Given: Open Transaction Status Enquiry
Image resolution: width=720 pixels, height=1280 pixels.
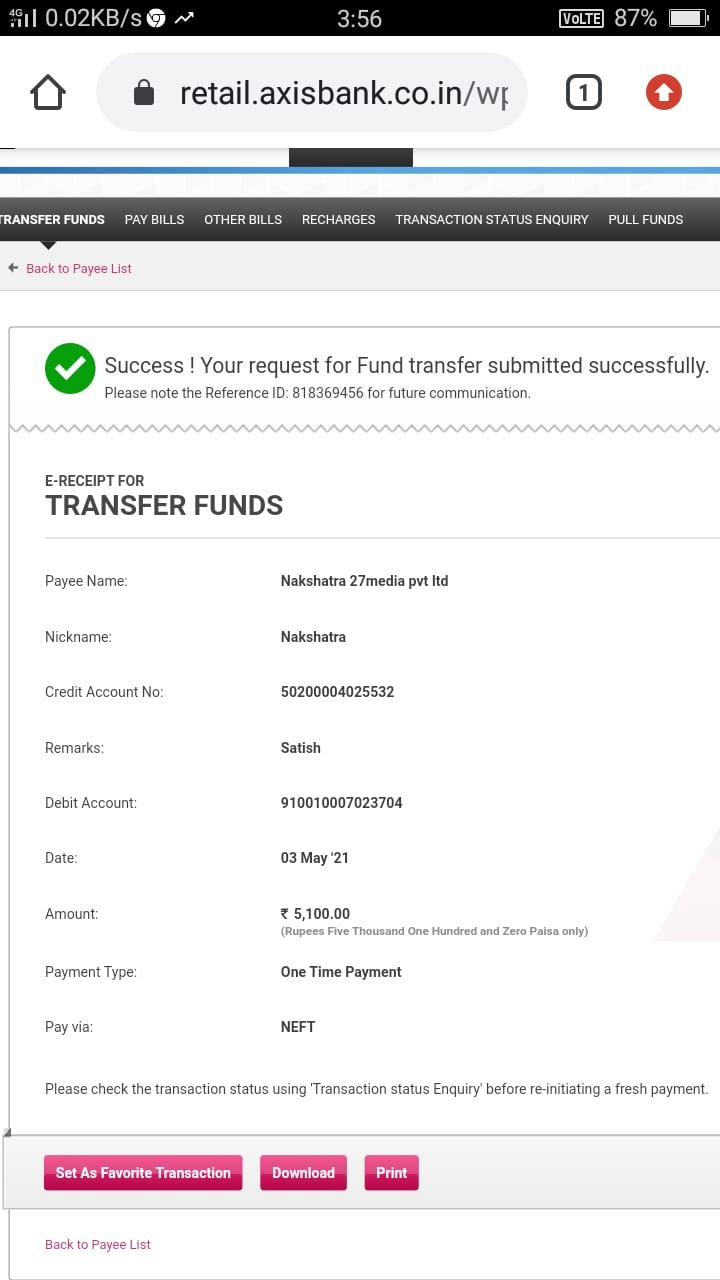Looking at the screenshot, I should coord(492,219).
